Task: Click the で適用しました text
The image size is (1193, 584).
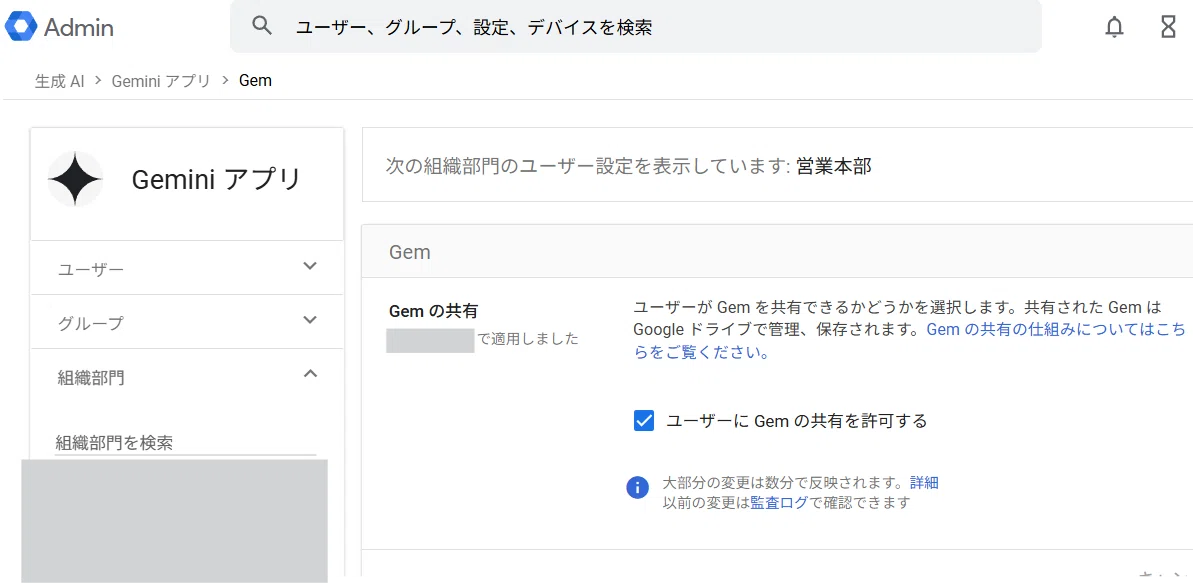Action: coord(527,339)
